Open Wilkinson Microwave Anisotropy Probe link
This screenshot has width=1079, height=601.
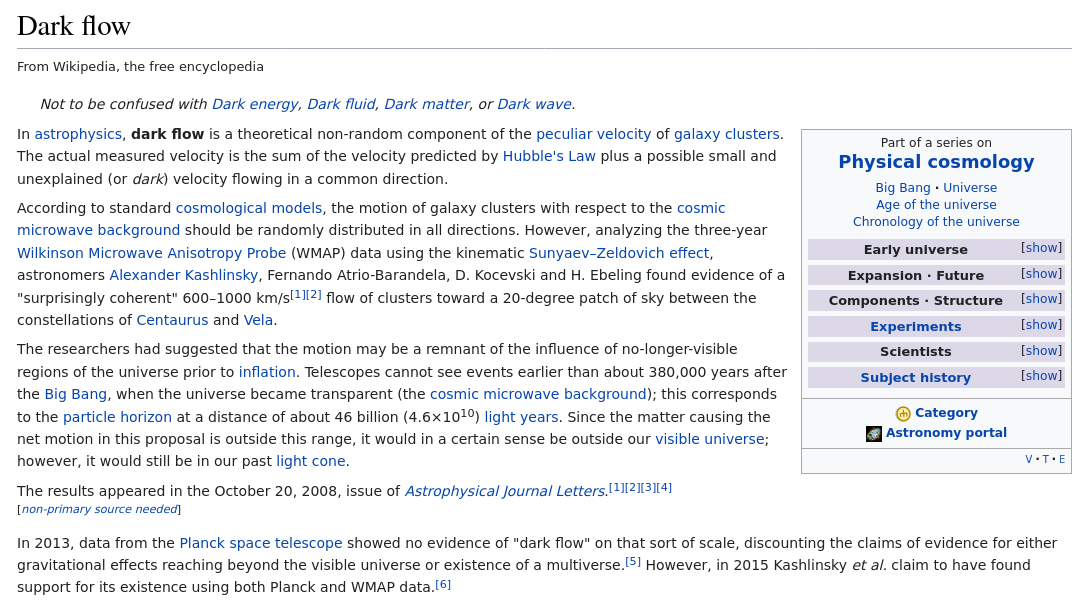[151, 253]
